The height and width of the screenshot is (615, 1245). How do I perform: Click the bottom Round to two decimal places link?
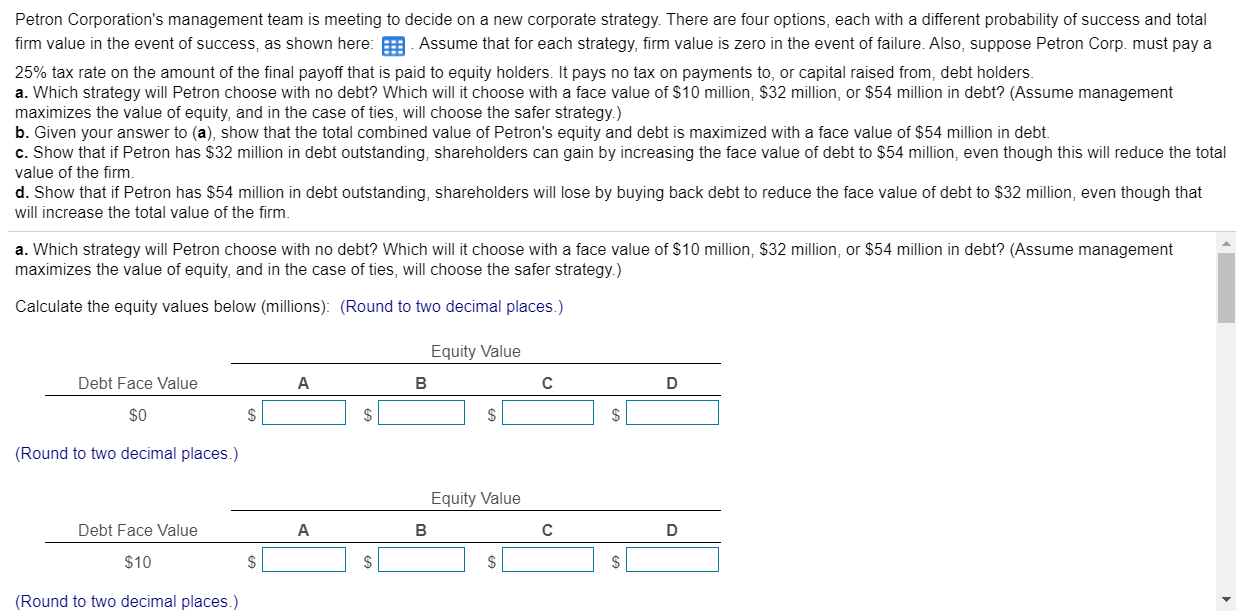pos(125,601)
